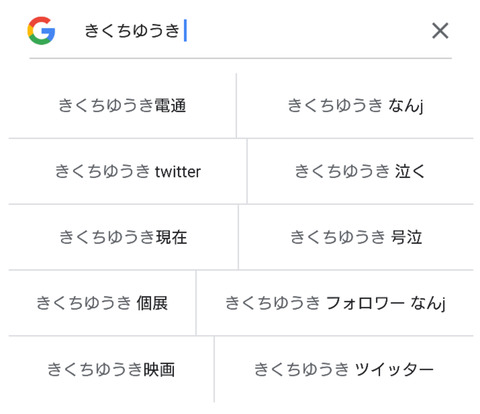Choose the きくちゆうき 号泣 suggestion
Image resolution: width=480 pixels, height=414 pixels.
coord(356,237)
